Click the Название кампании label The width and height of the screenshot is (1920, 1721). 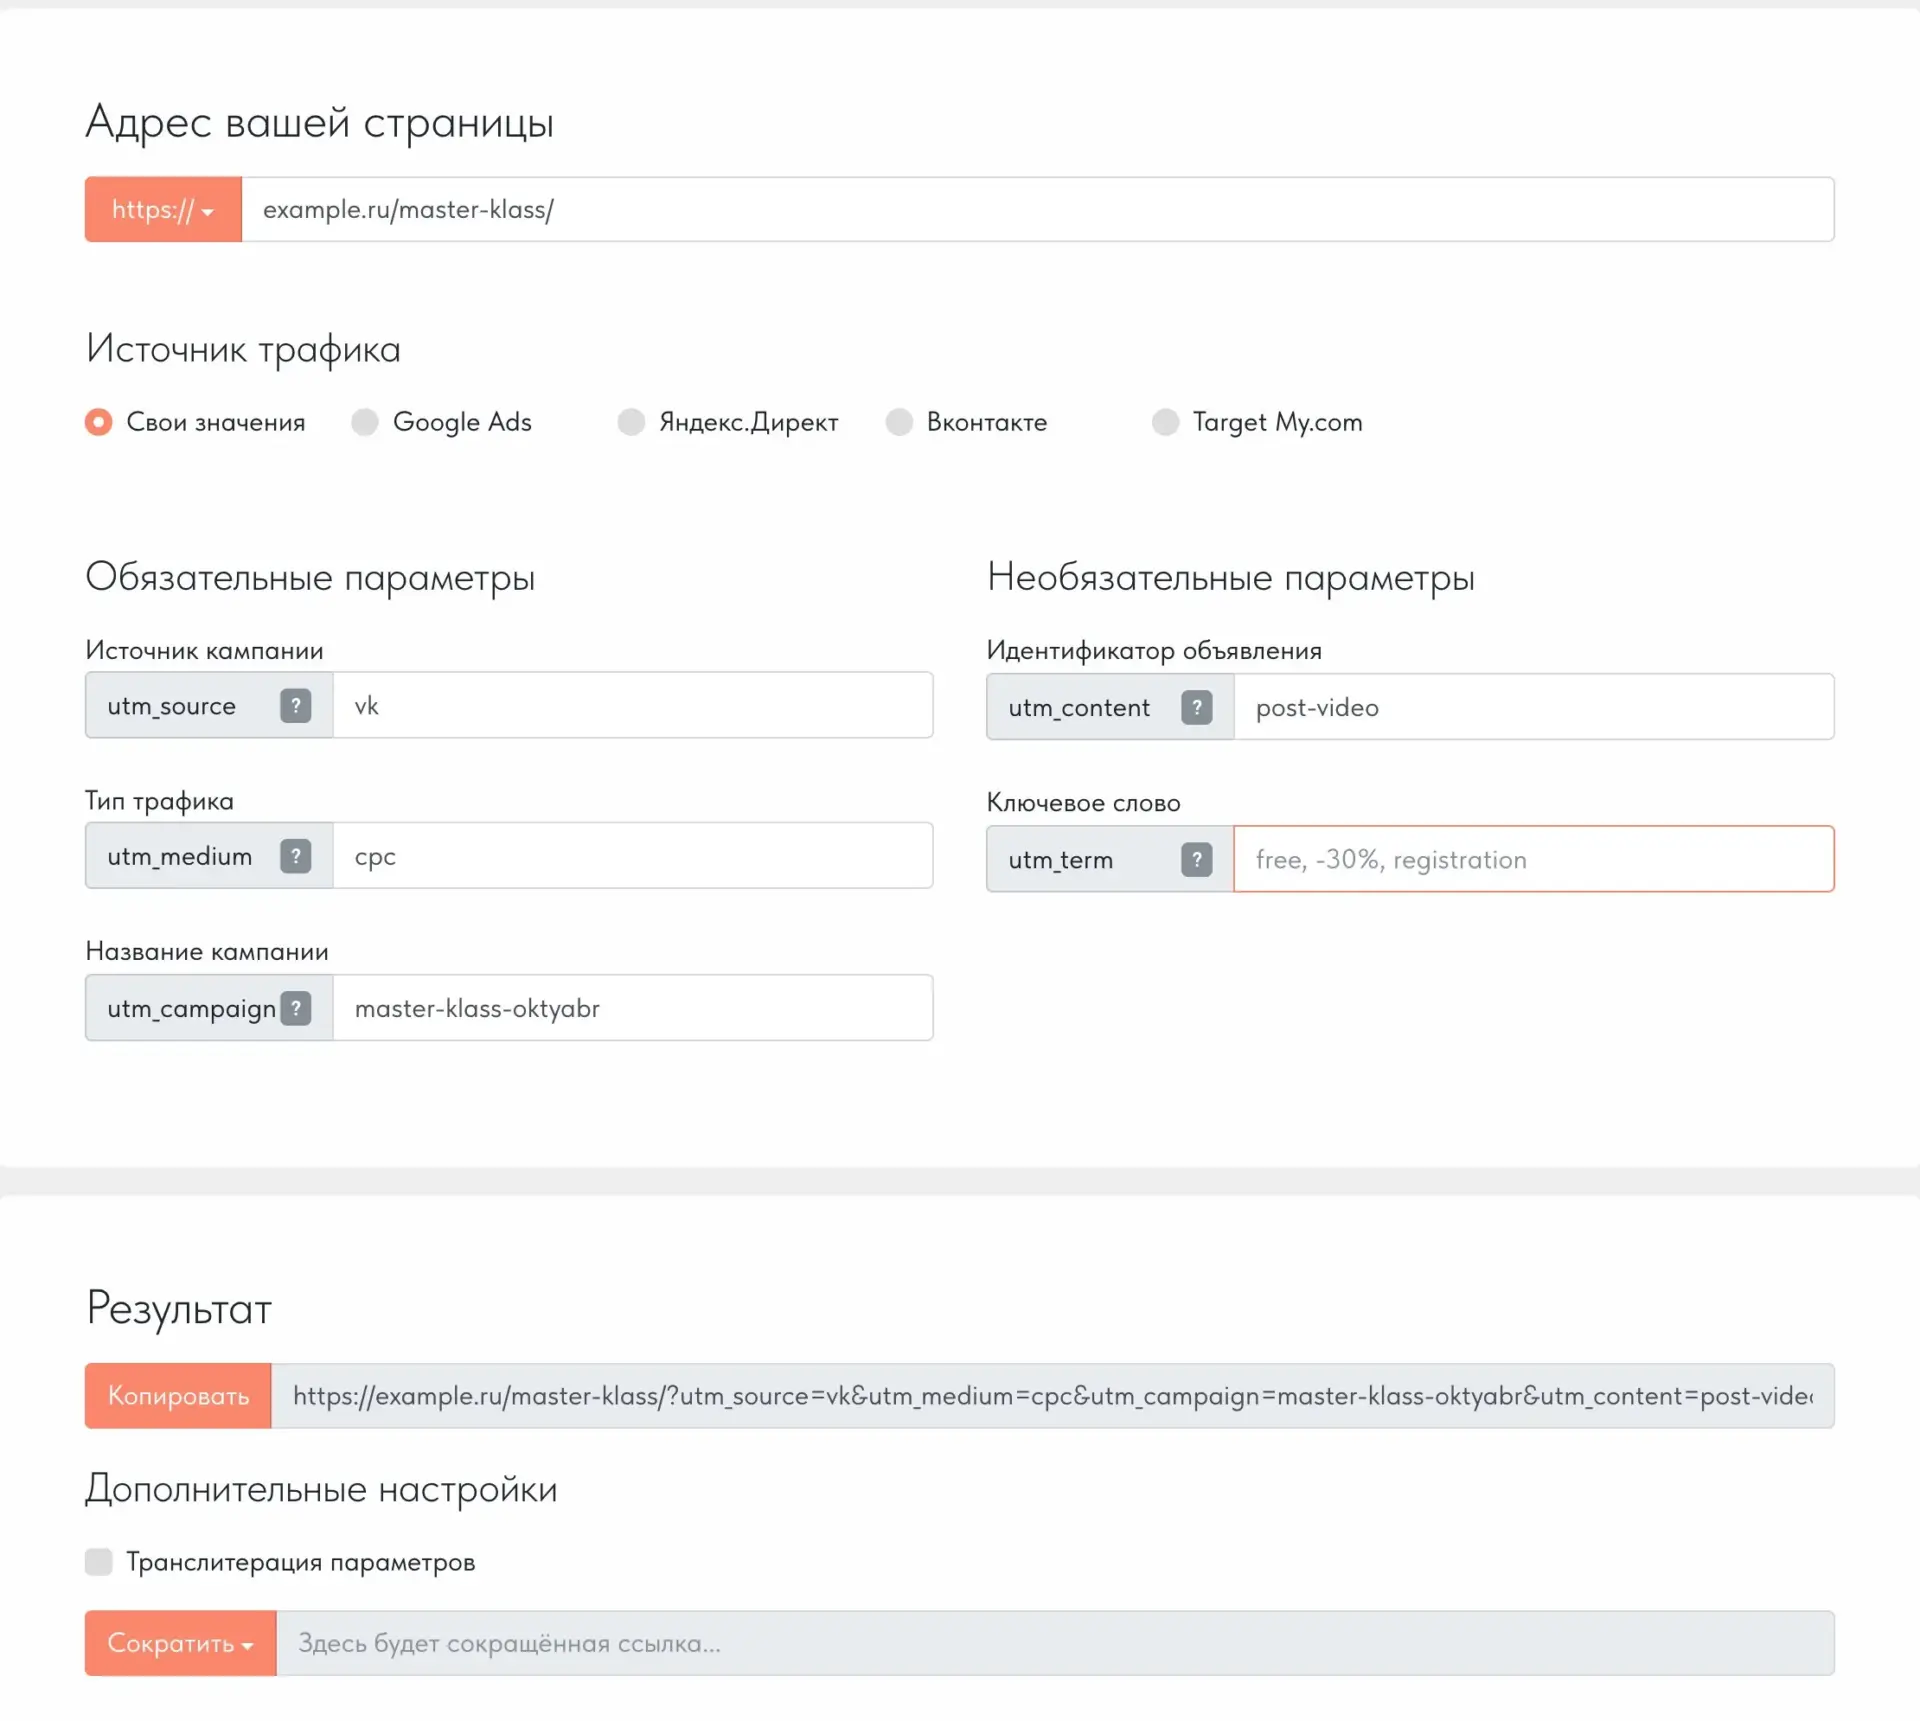(207, 952)
